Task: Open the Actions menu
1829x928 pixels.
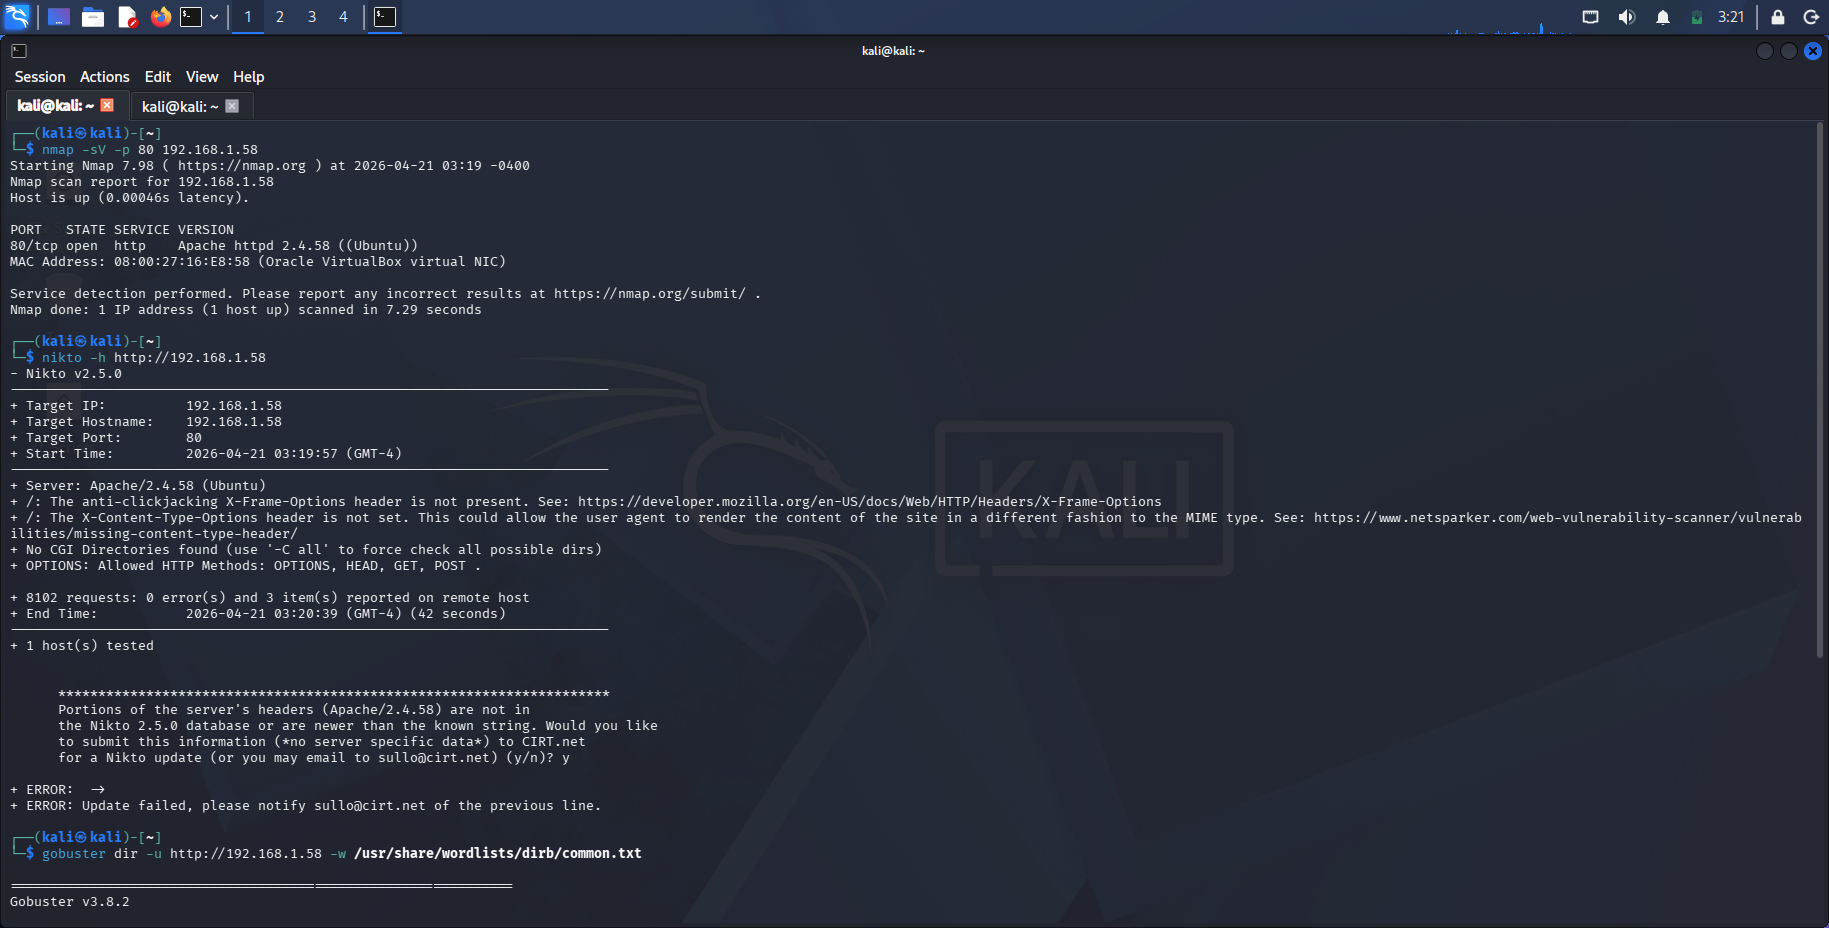Action: (105, 77)
